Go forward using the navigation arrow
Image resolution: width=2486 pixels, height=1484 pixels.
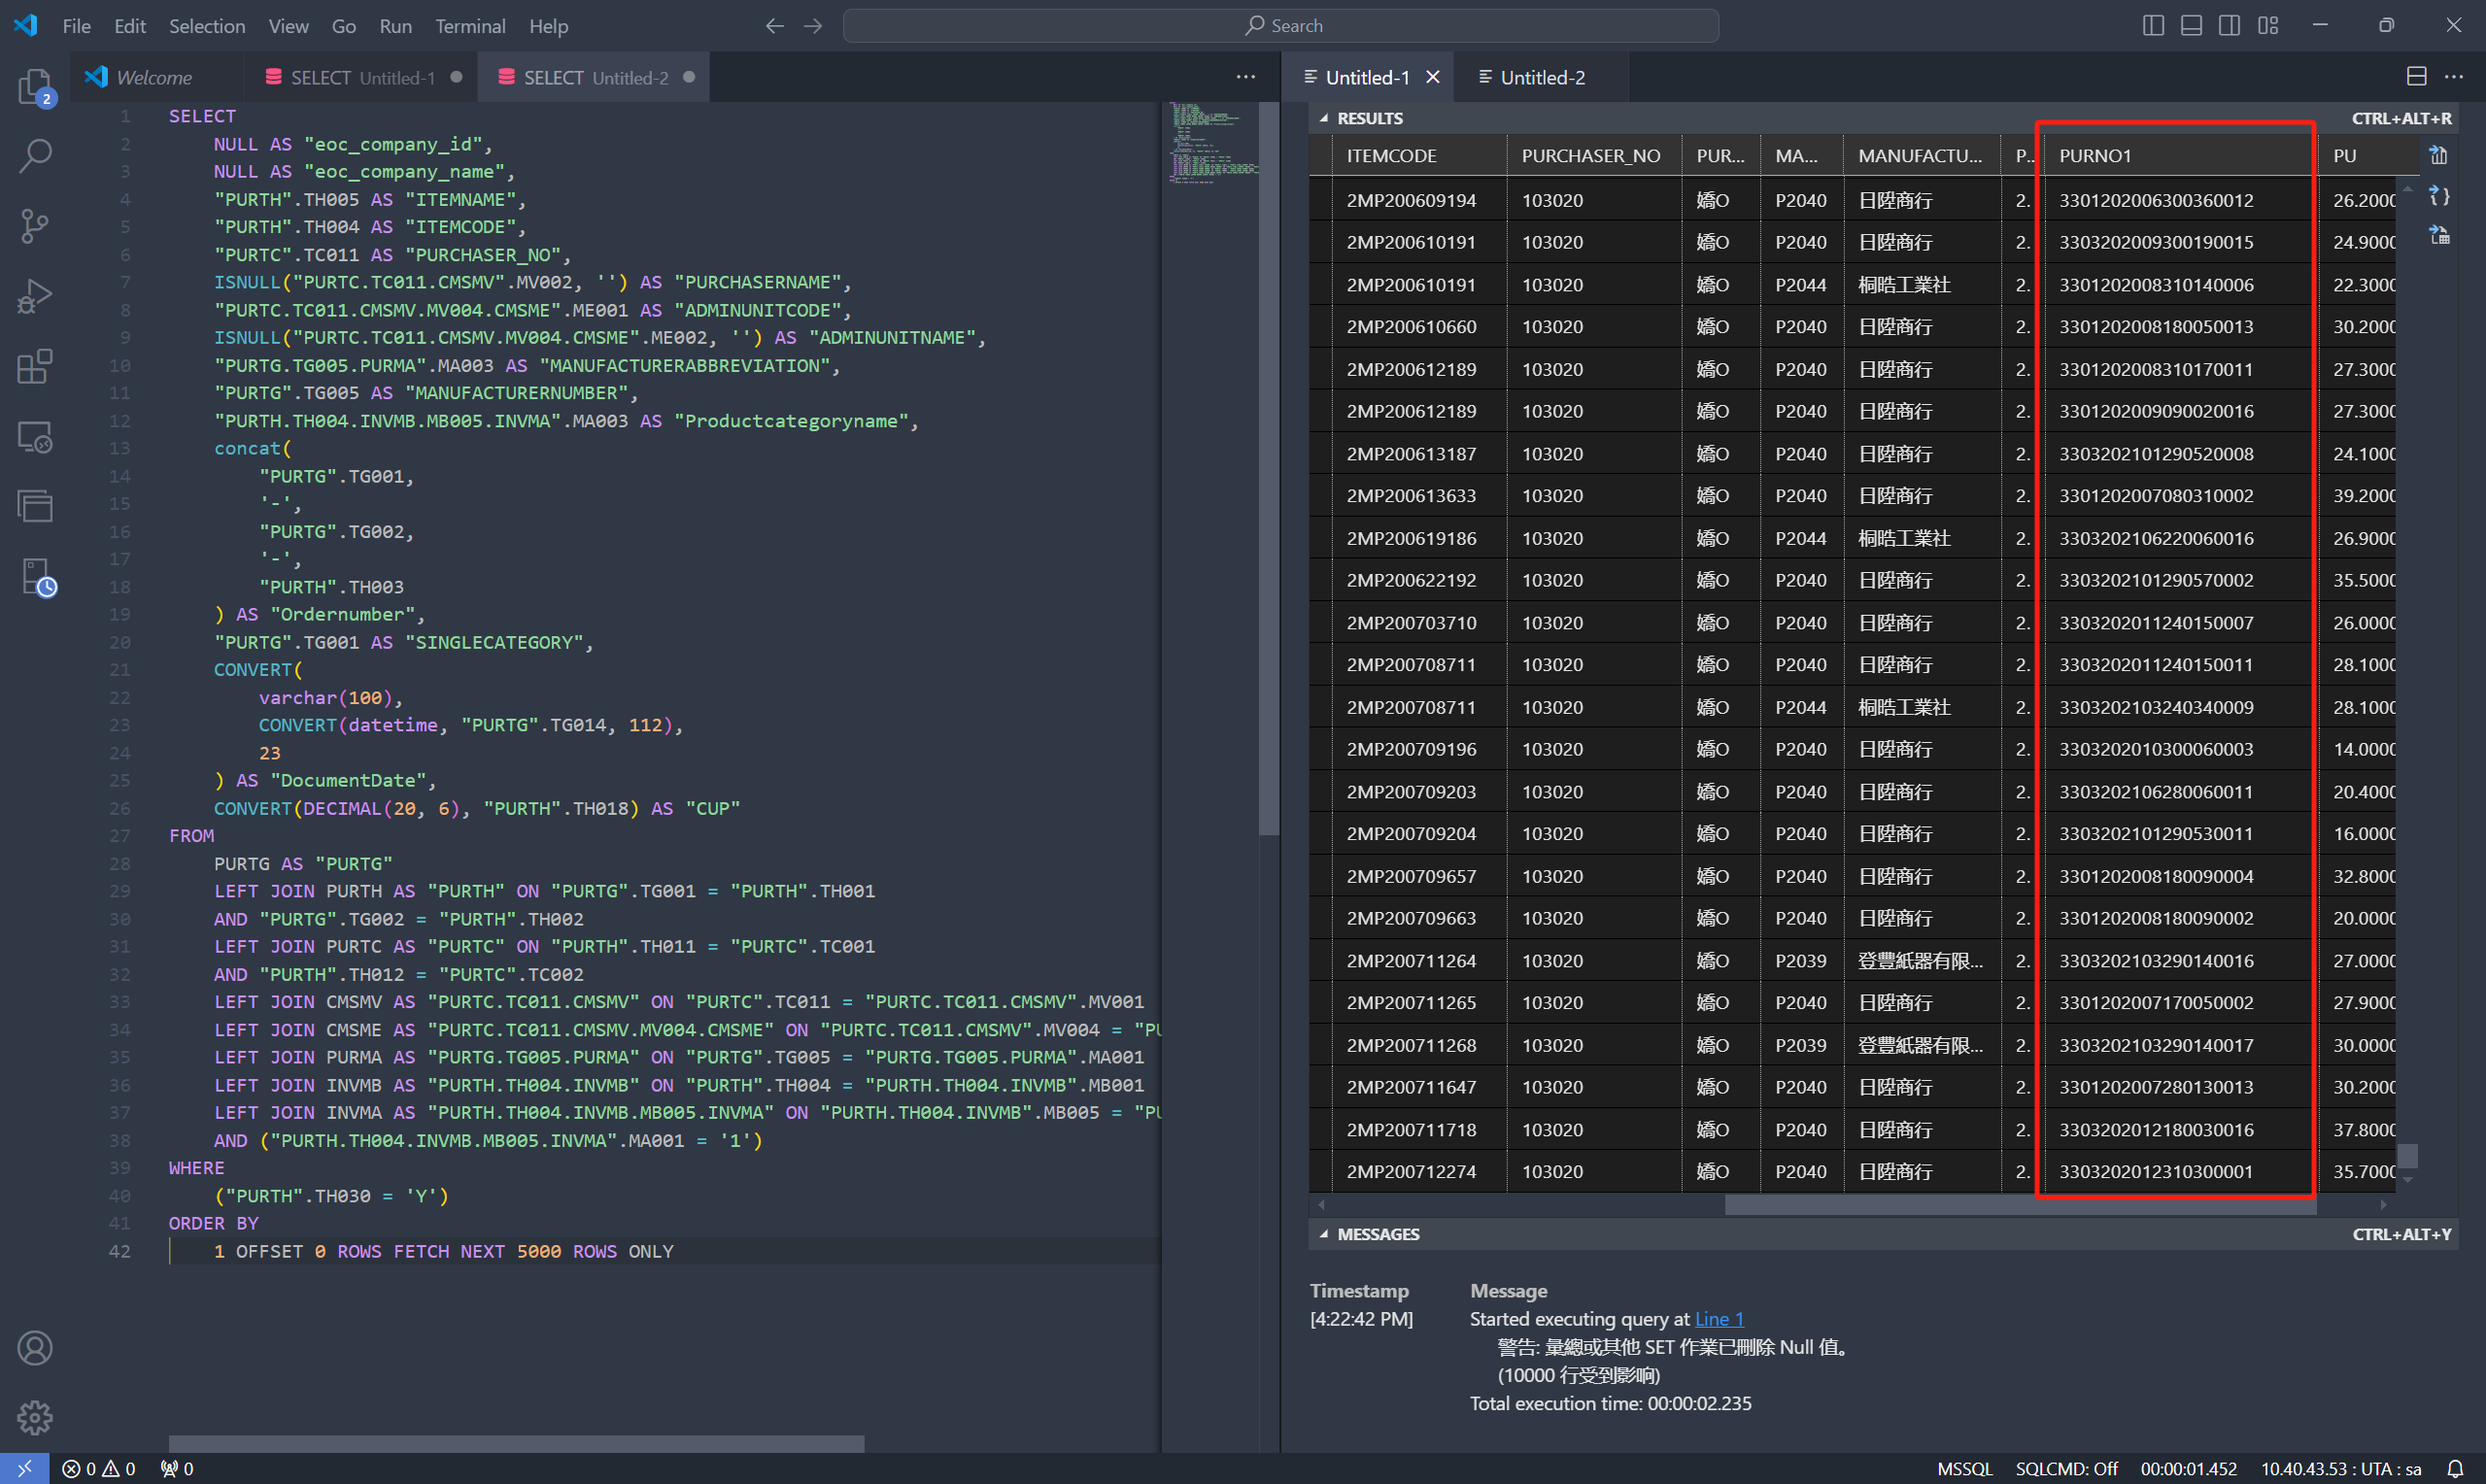(x=813, y=26)
